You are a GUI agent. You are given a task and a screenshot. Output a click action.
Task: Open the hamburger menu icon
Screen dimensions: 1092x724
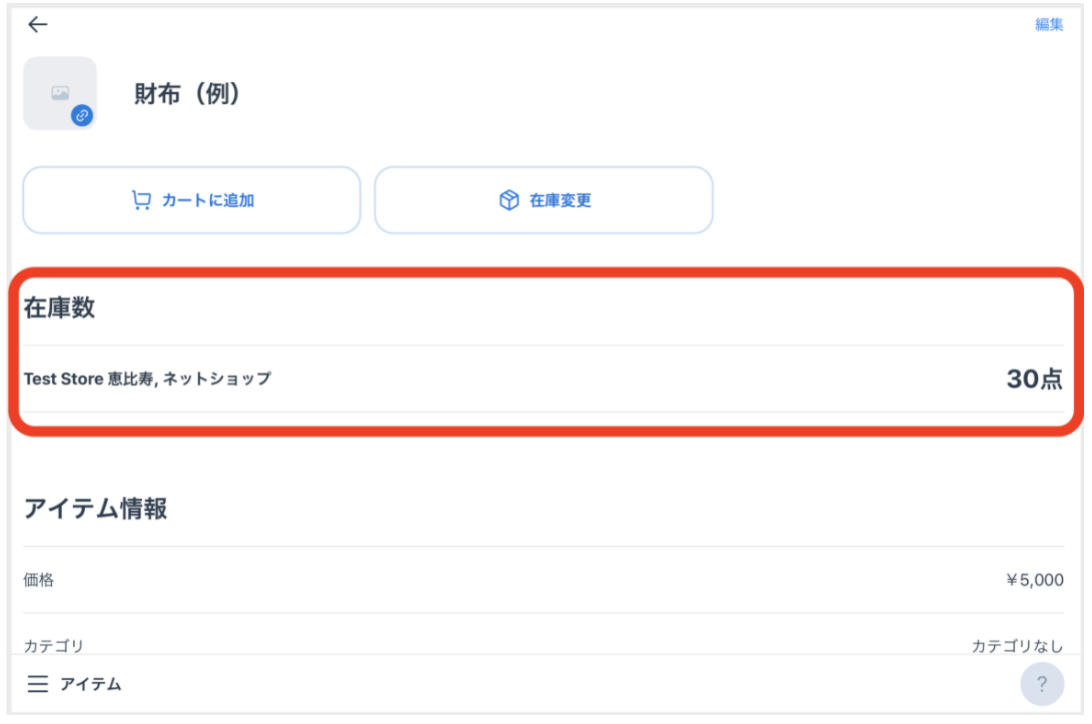coord(38,684)
